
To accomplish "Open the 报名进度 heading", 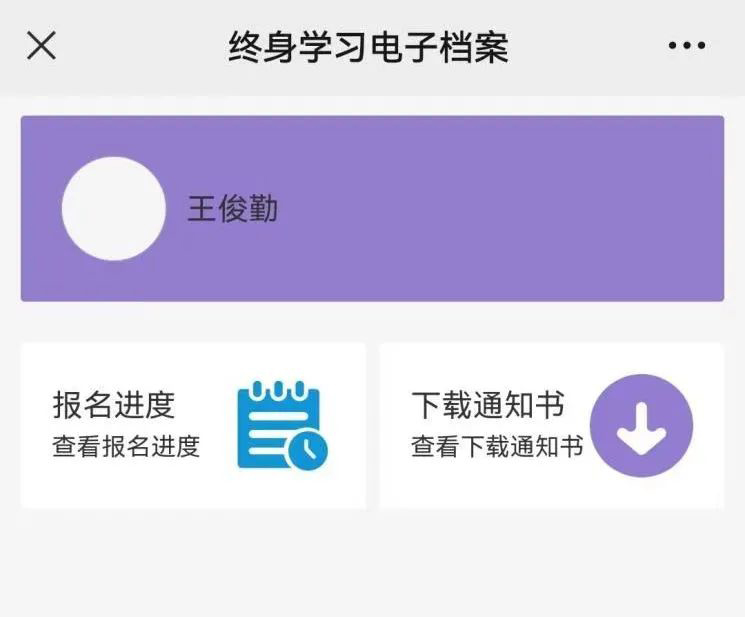I will point(114,405).
